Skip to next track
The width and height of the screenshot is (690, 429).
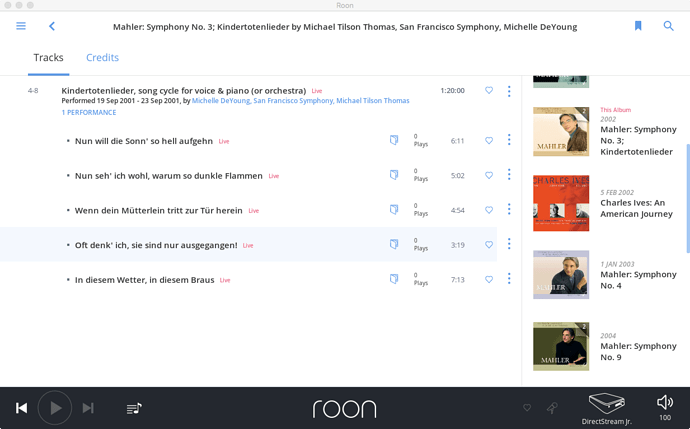[x=88, y=408]
